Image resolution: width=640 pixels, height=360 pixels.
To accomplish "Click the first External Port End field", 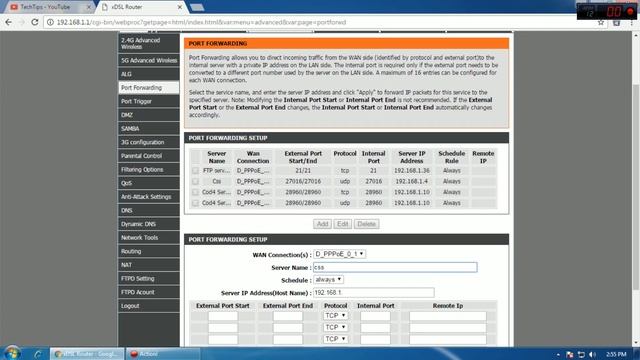I will click(x=288, y=316).
